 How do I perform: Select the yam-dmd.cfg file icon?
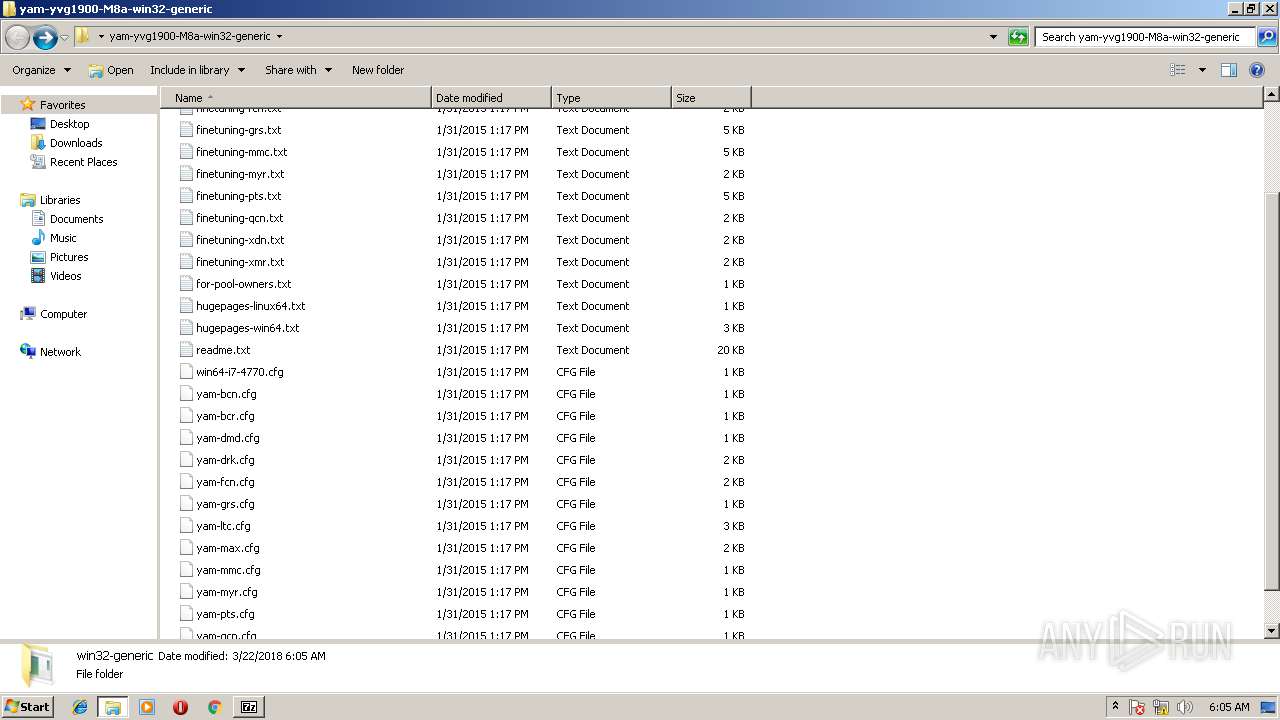point(186,438)
